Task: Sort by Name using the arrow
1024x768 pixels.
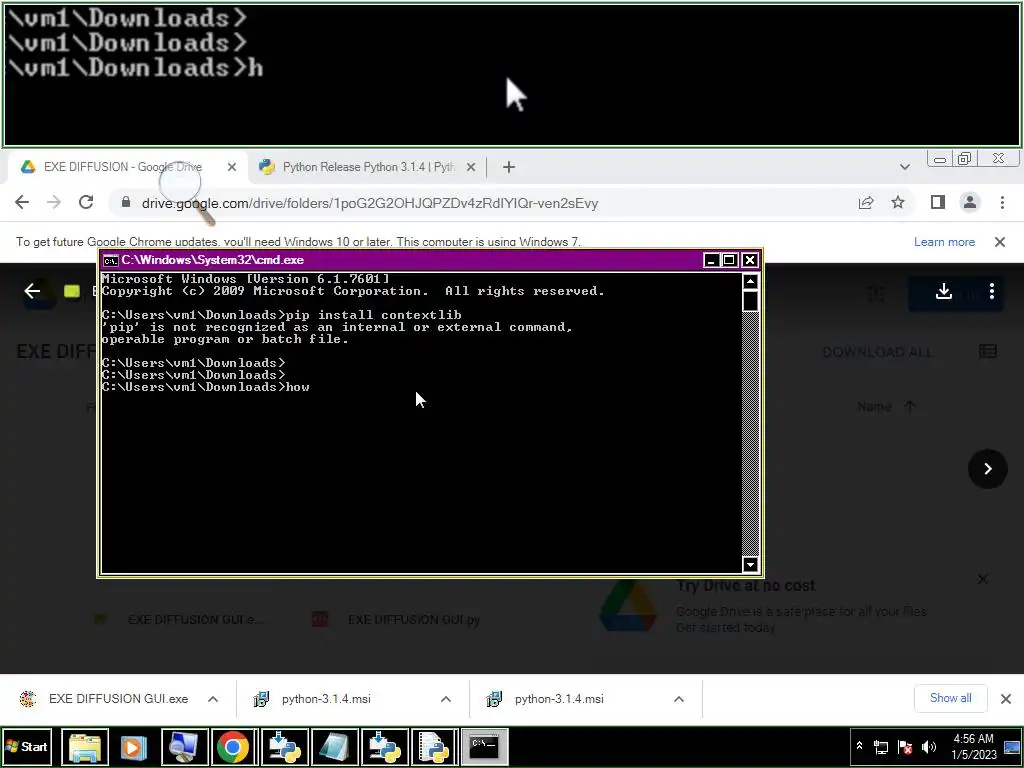Action: [910, 407]
